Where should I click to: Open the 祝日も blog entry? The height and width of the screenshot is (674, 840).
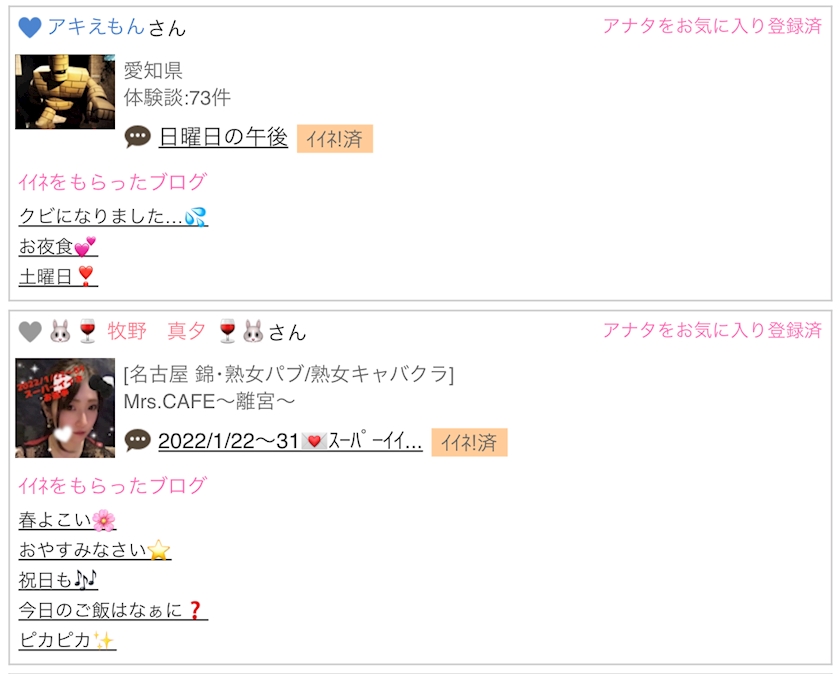click(x=58, y=580)
